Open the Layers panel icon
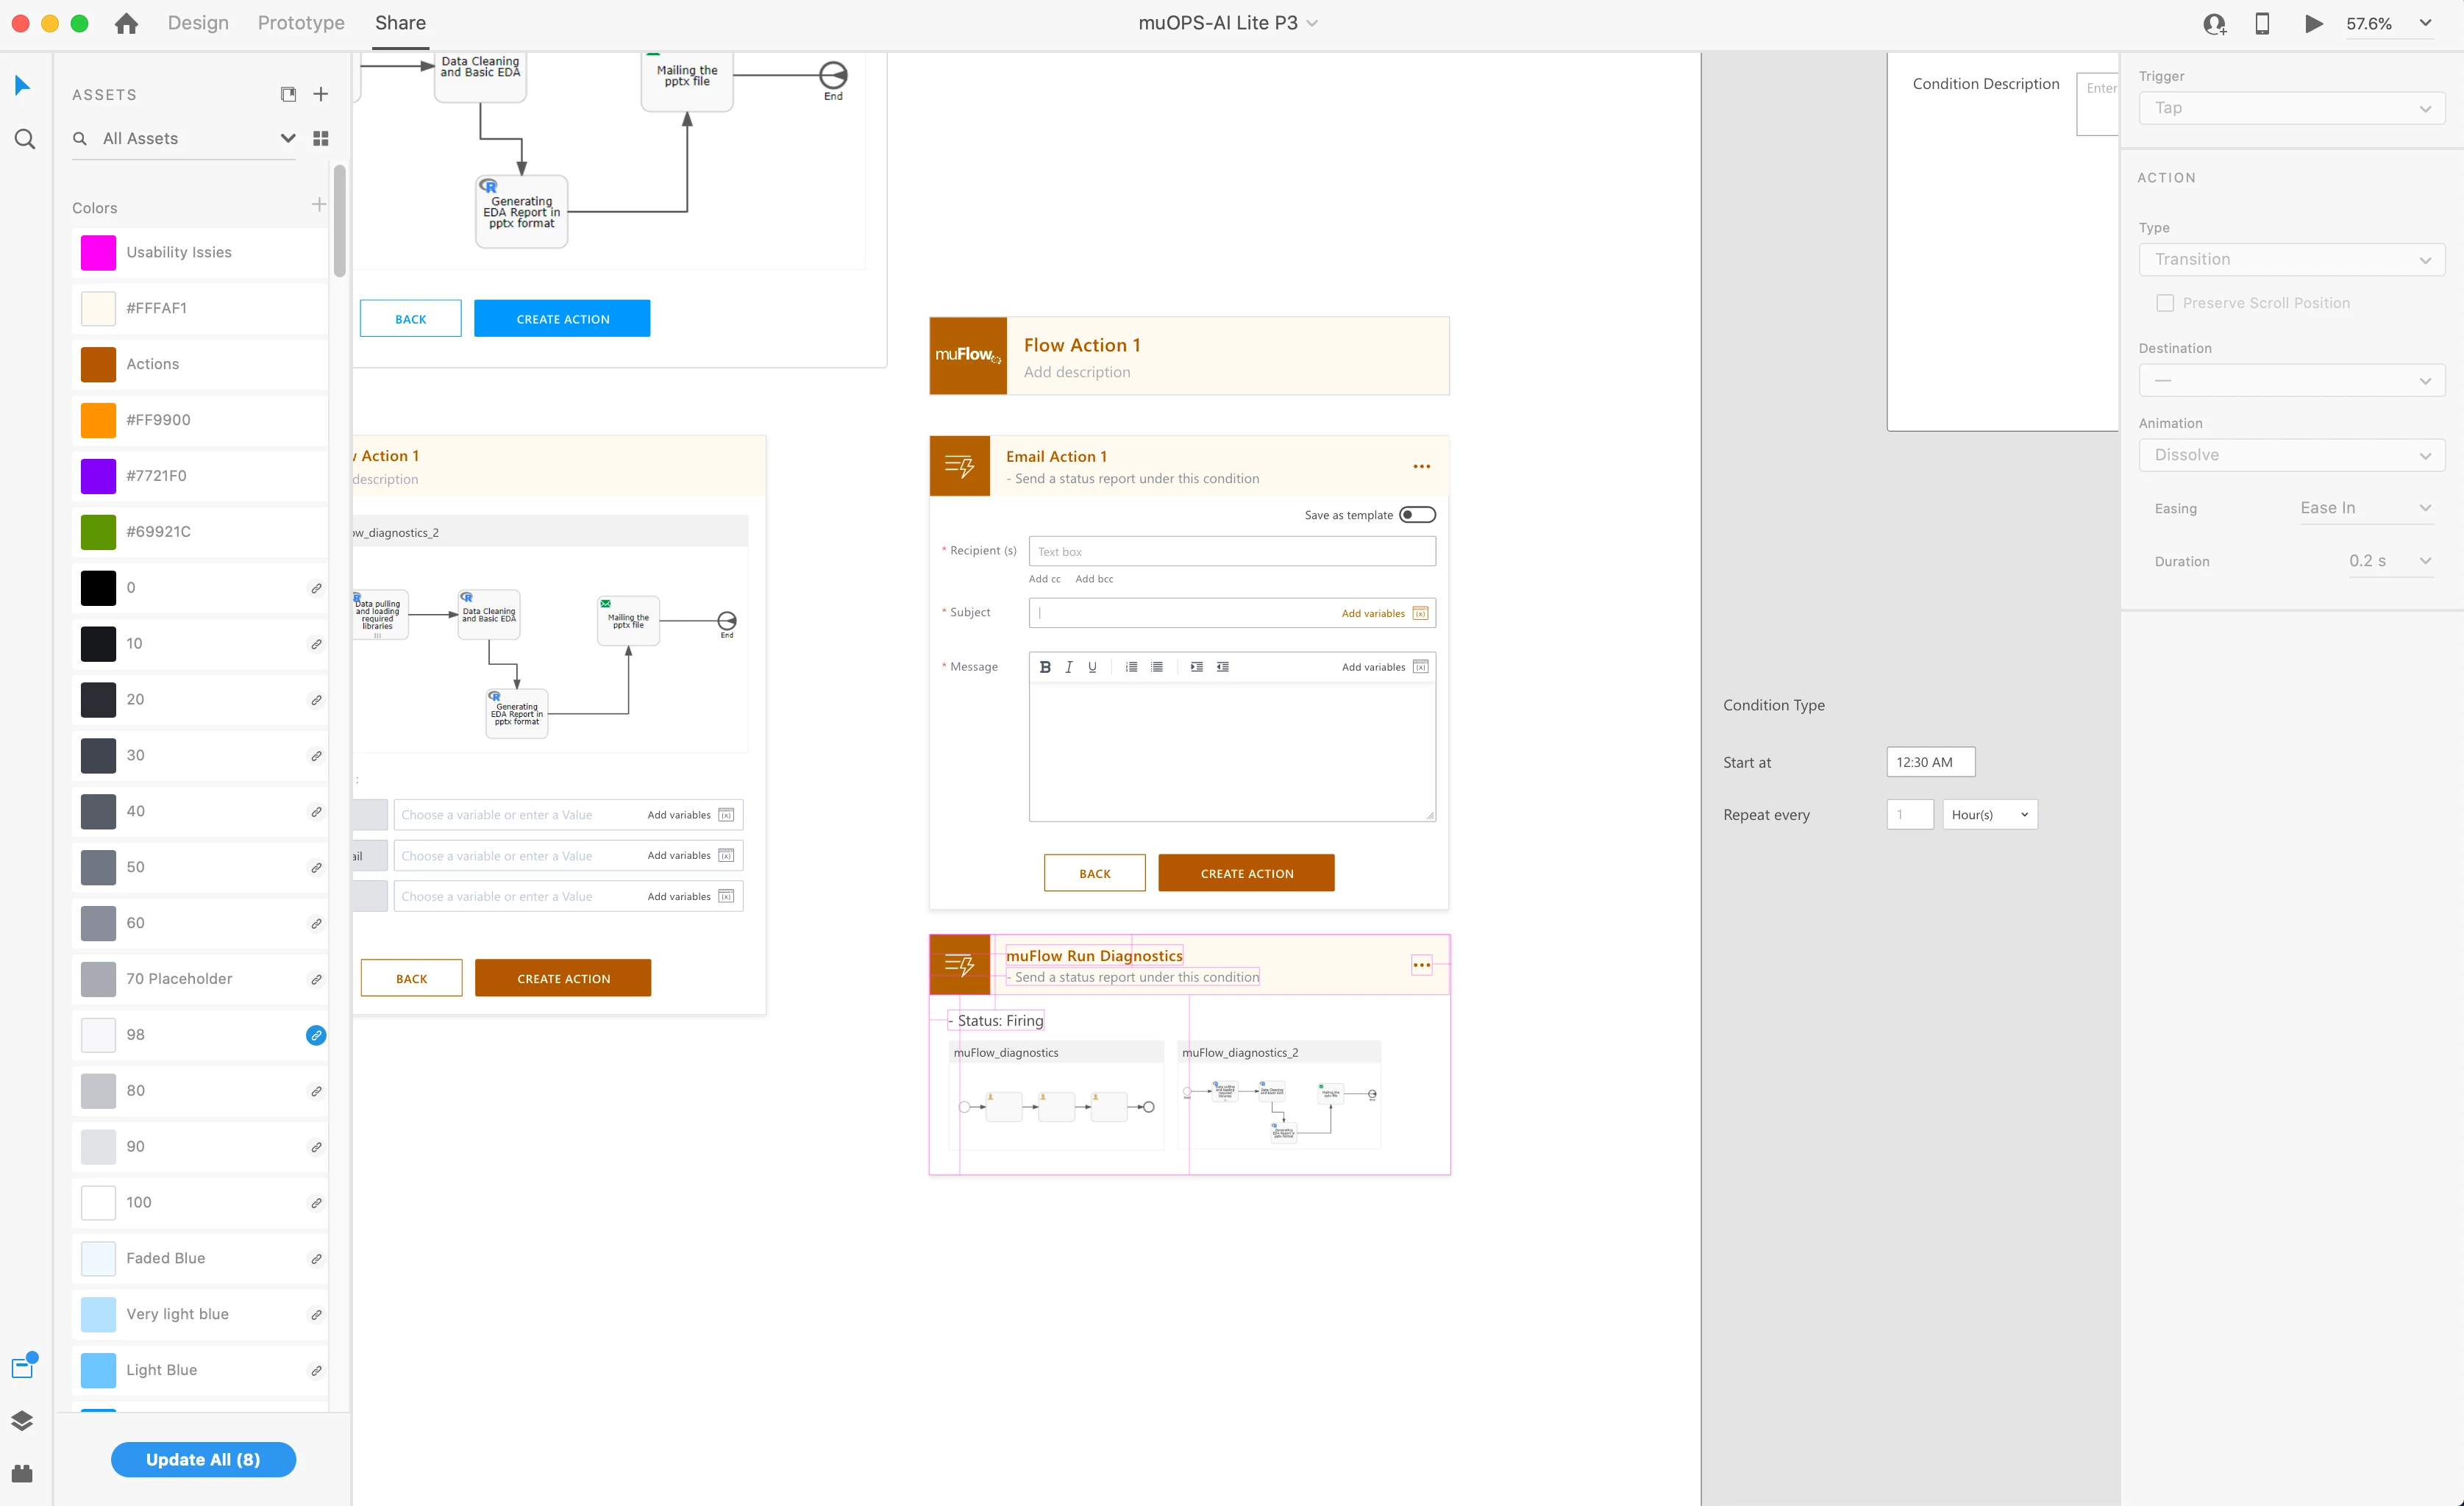The height and width of the screenshot is (1506, 2464). tap(22, 1420)
